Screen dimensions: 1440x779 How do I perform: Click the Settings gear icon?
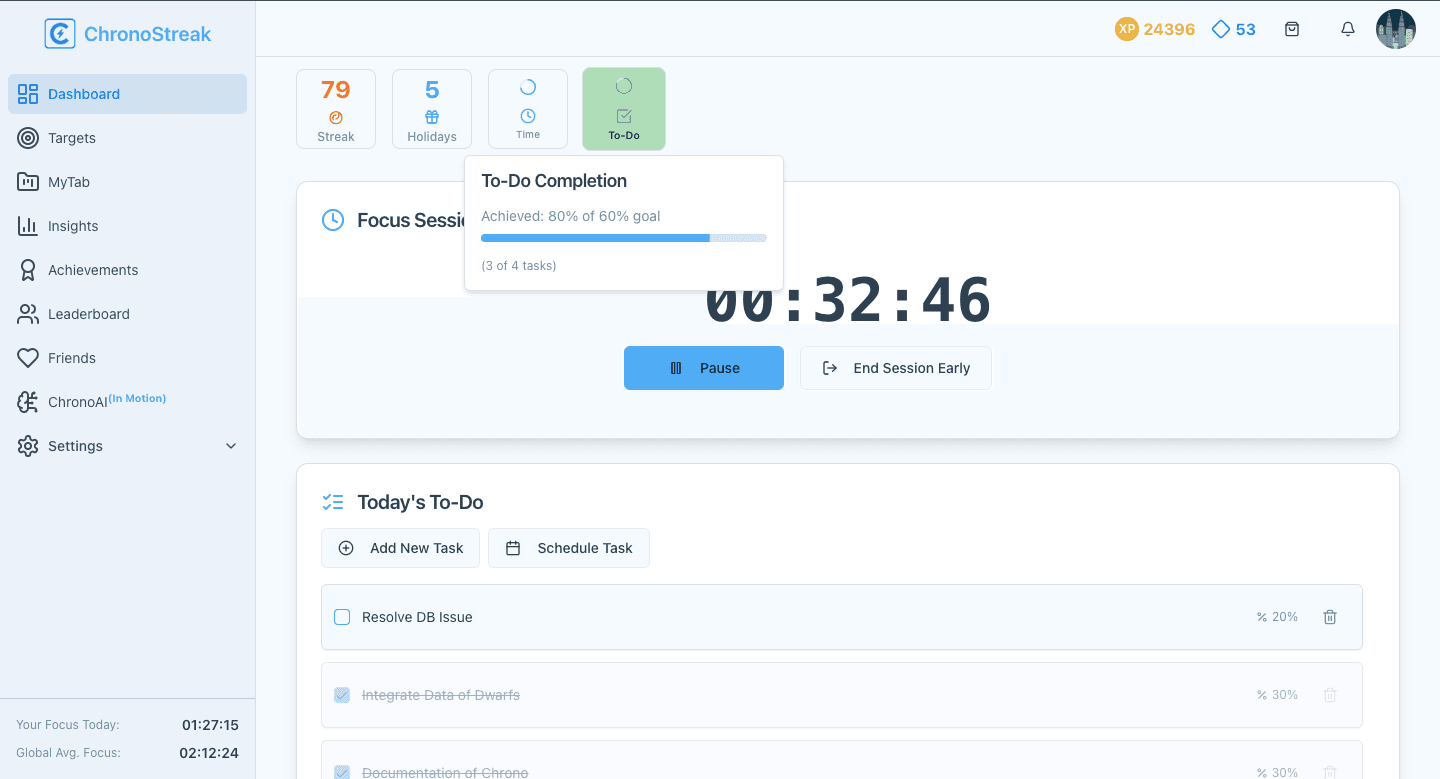click(28, 446)
